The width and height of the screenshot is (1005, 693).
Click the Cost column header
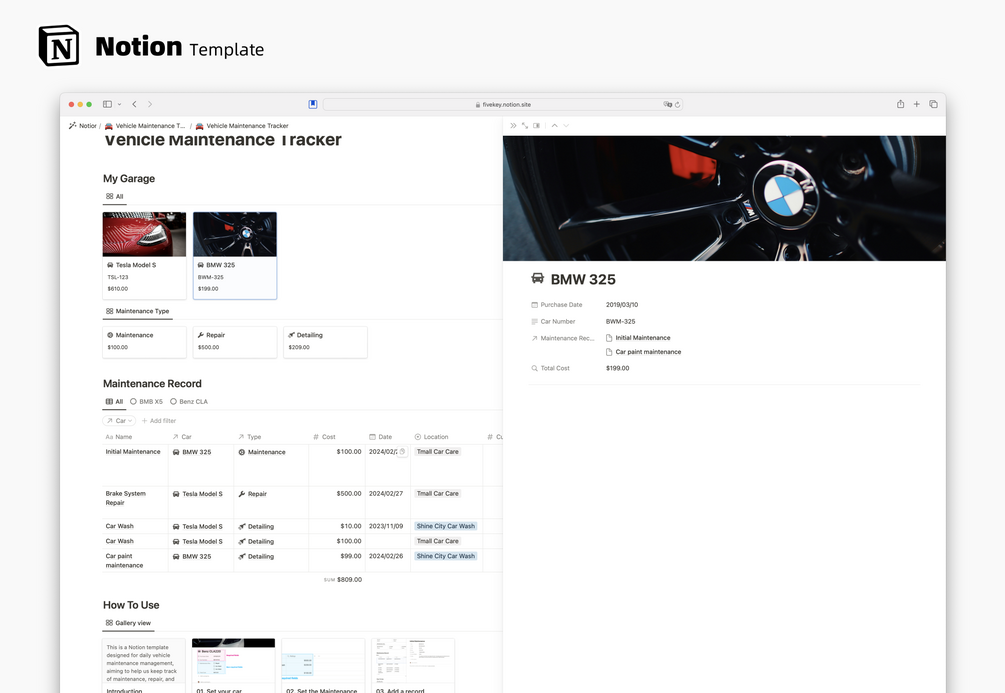pyautogui.click(x=324, y=437)
